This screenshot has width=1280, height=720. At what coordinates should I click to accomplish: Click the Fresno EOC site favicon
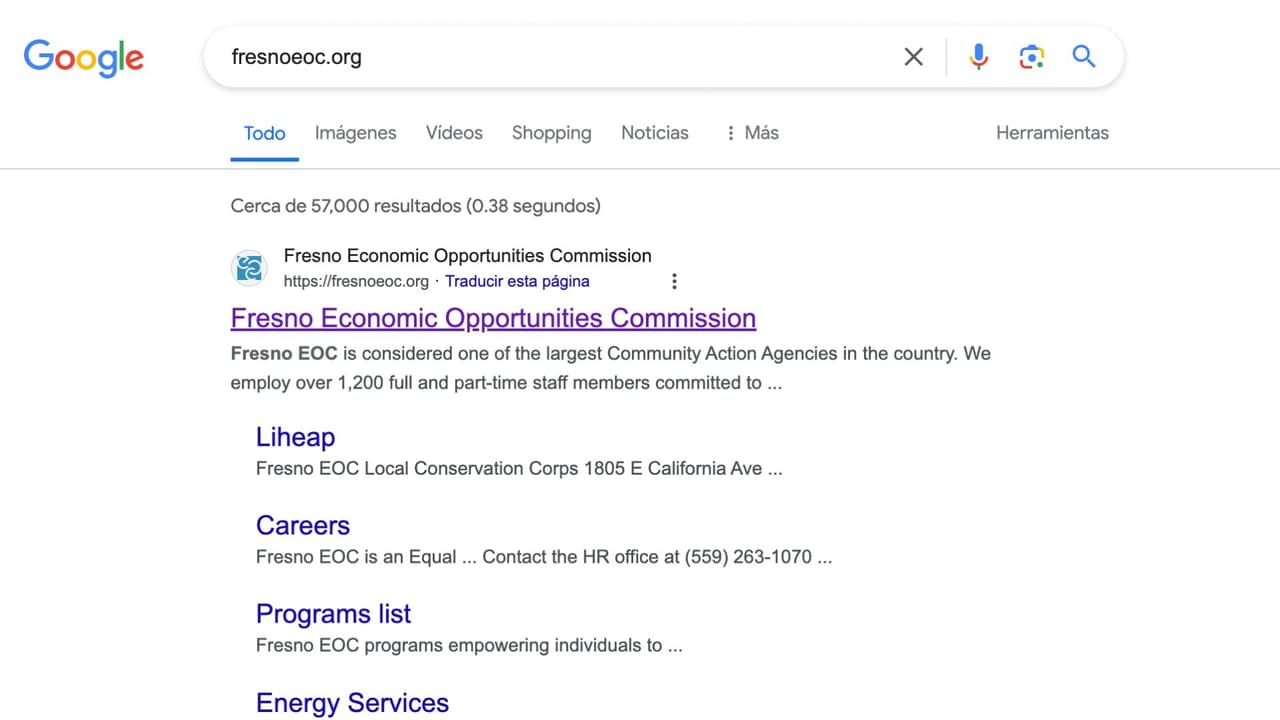point(248,268)
